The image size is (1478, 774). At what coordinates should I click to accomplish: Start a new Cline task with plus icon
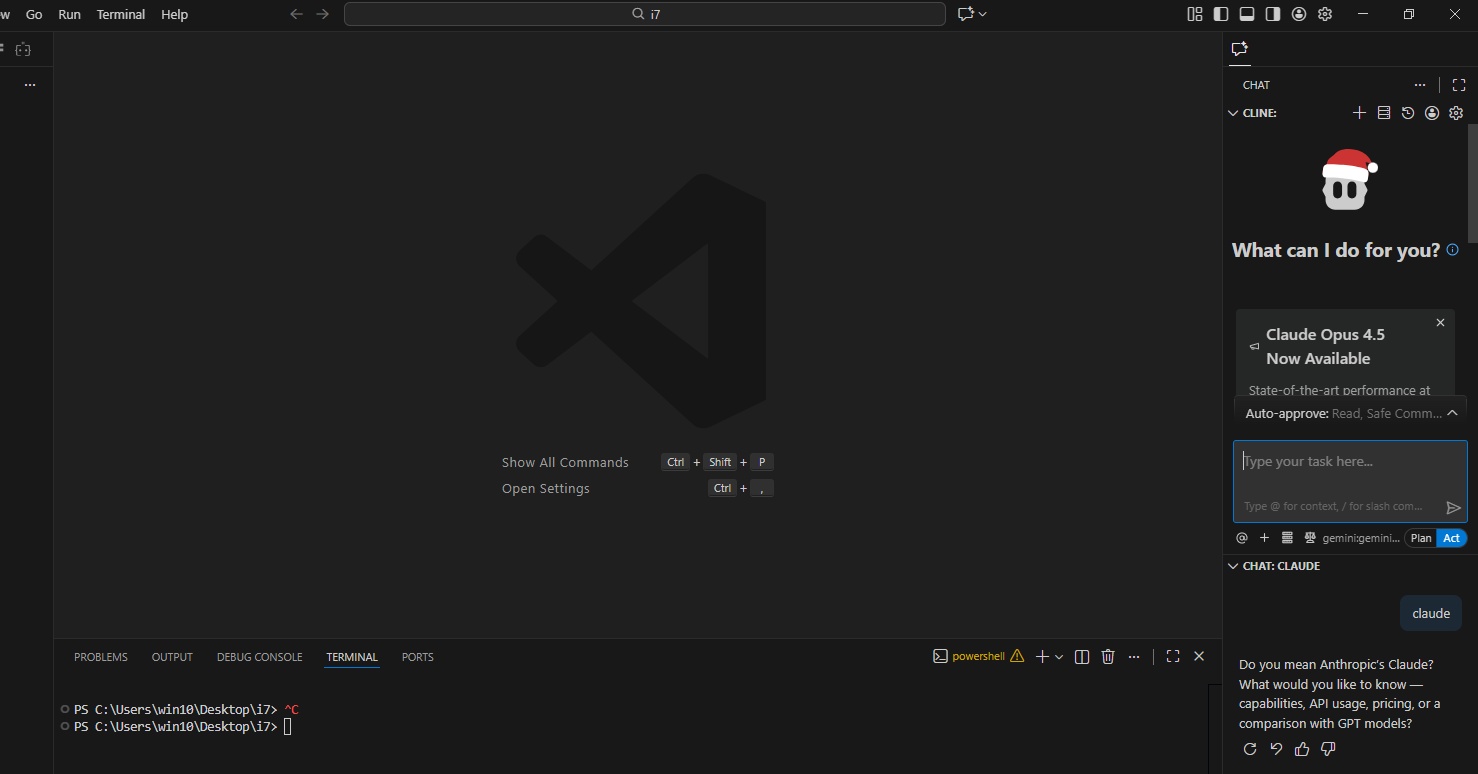pos(1359,113)
